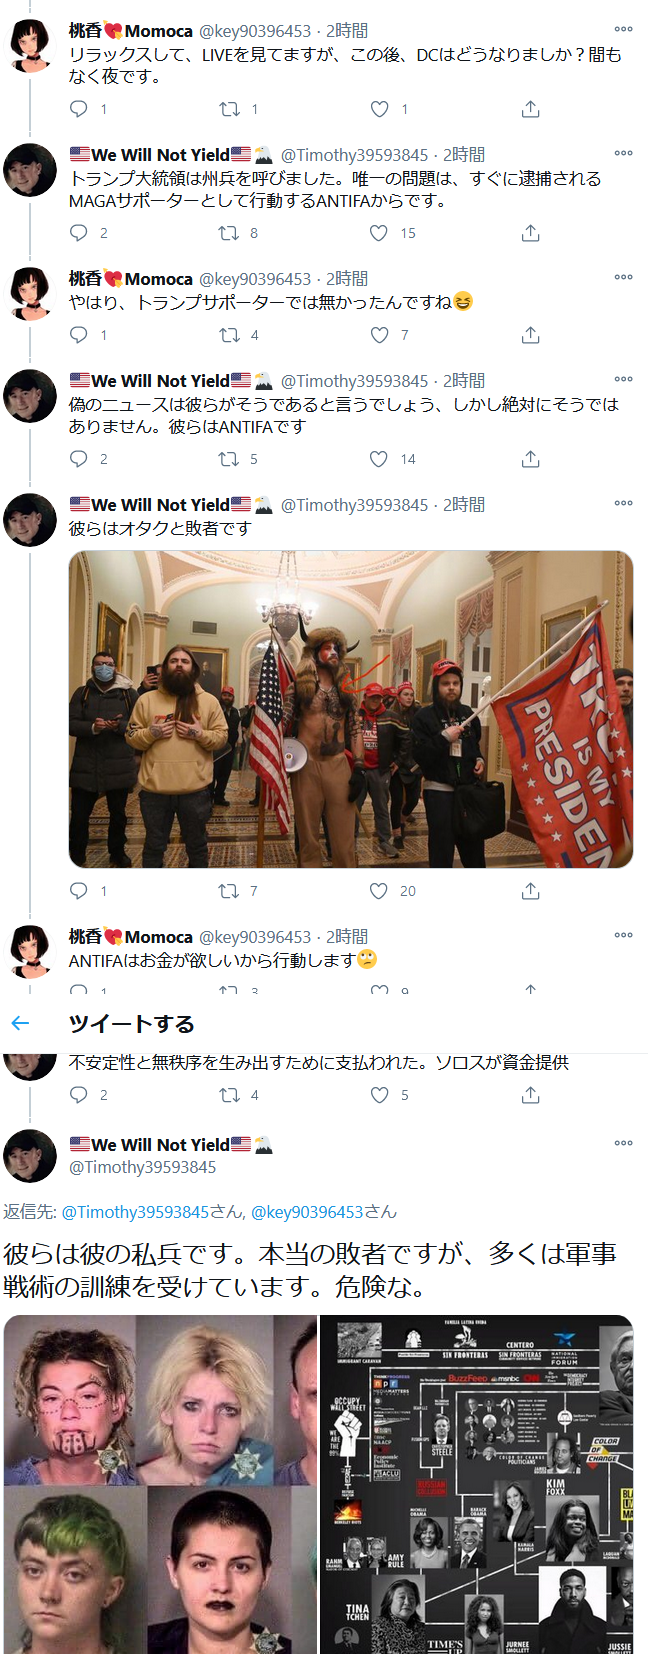648x1654 pixels.
Task: Like the Capitol photo tweet with 20 likes
Action: pyautogui.click(x=379, y=891)
